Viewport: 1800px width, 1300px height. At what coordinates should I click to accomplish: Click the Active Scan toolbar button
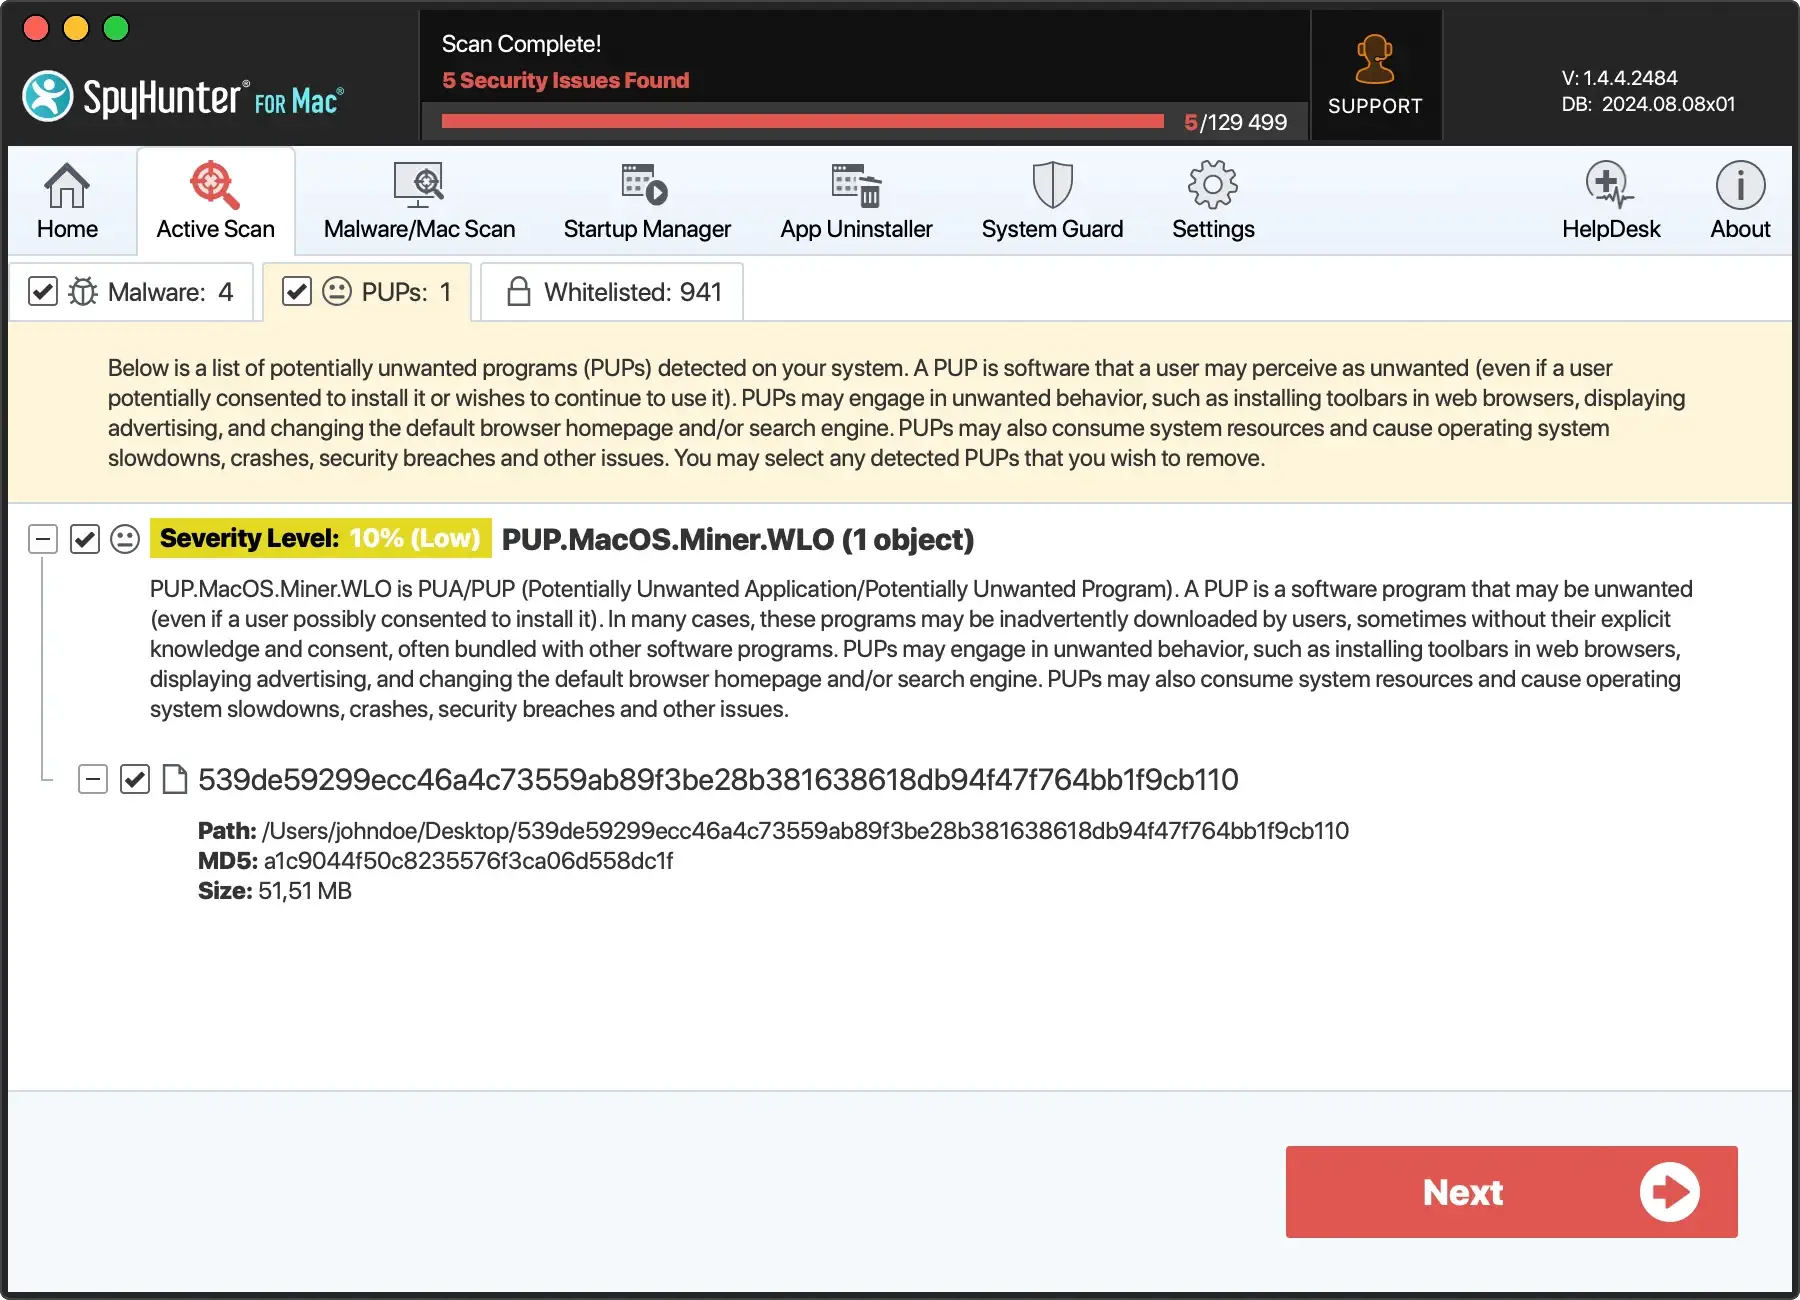point(215,201)
